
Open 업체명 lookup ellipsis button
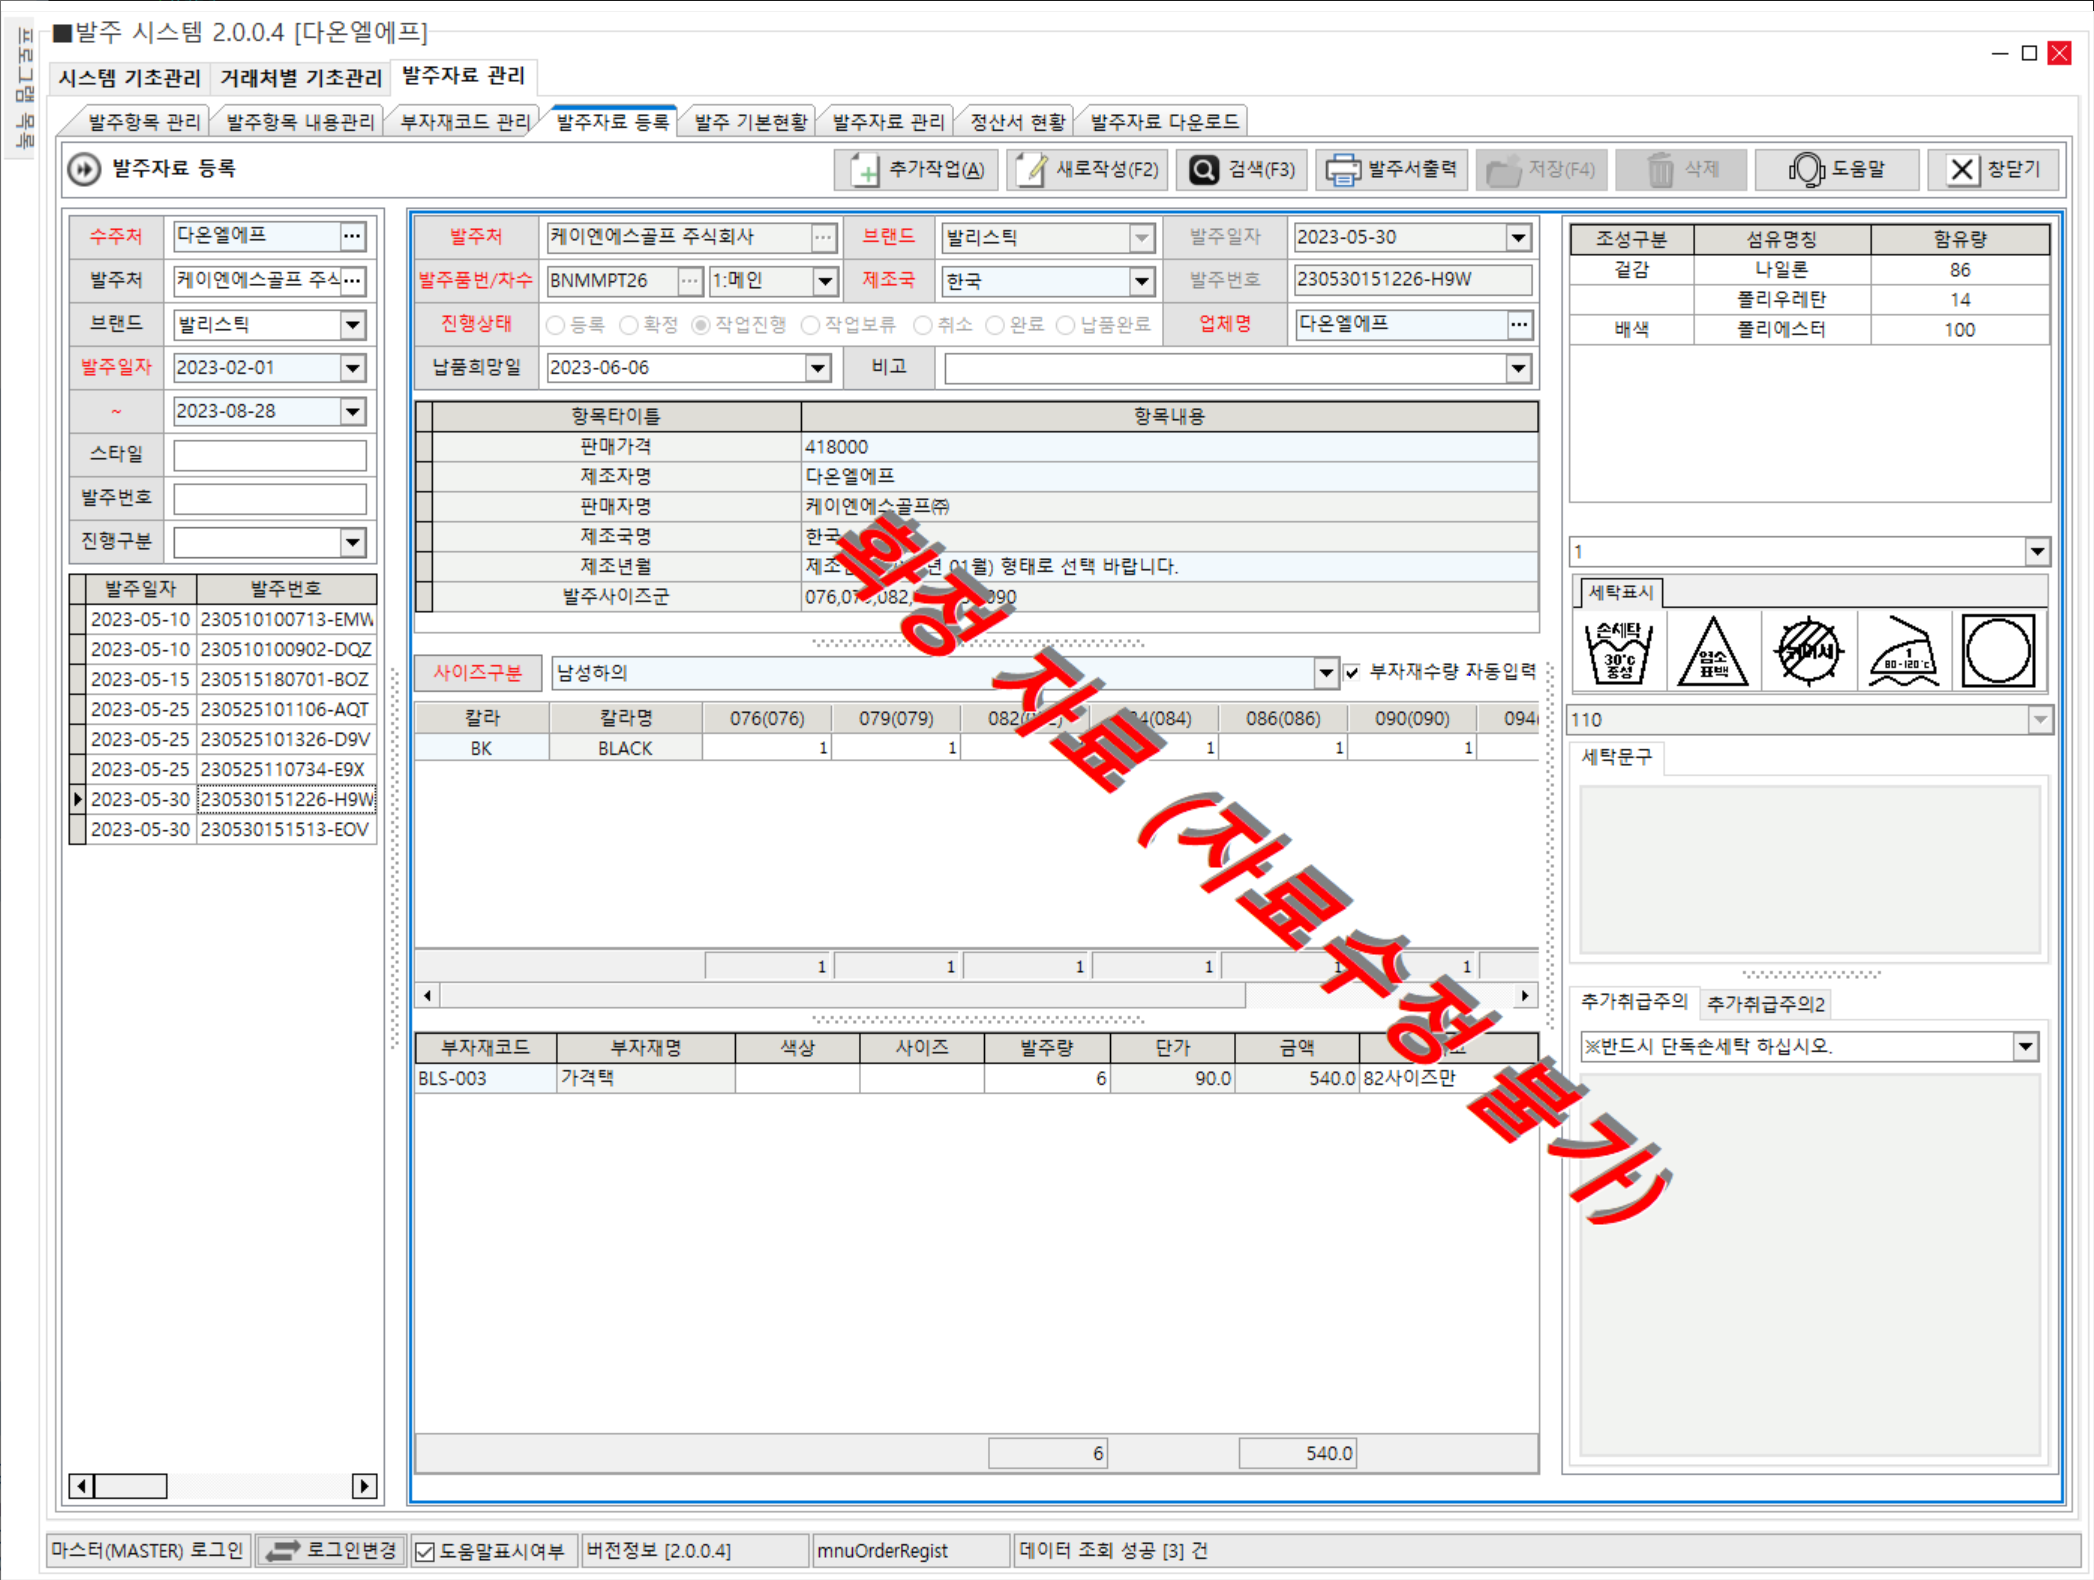tap(1519, 324)
